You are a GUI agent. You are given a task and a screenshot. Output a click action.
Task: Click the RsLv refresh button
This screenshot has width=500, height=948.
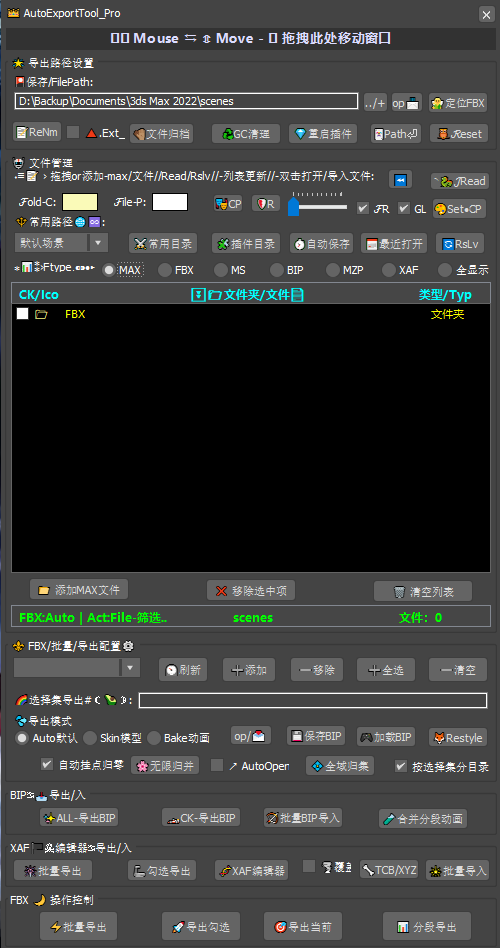click(460, 244)
